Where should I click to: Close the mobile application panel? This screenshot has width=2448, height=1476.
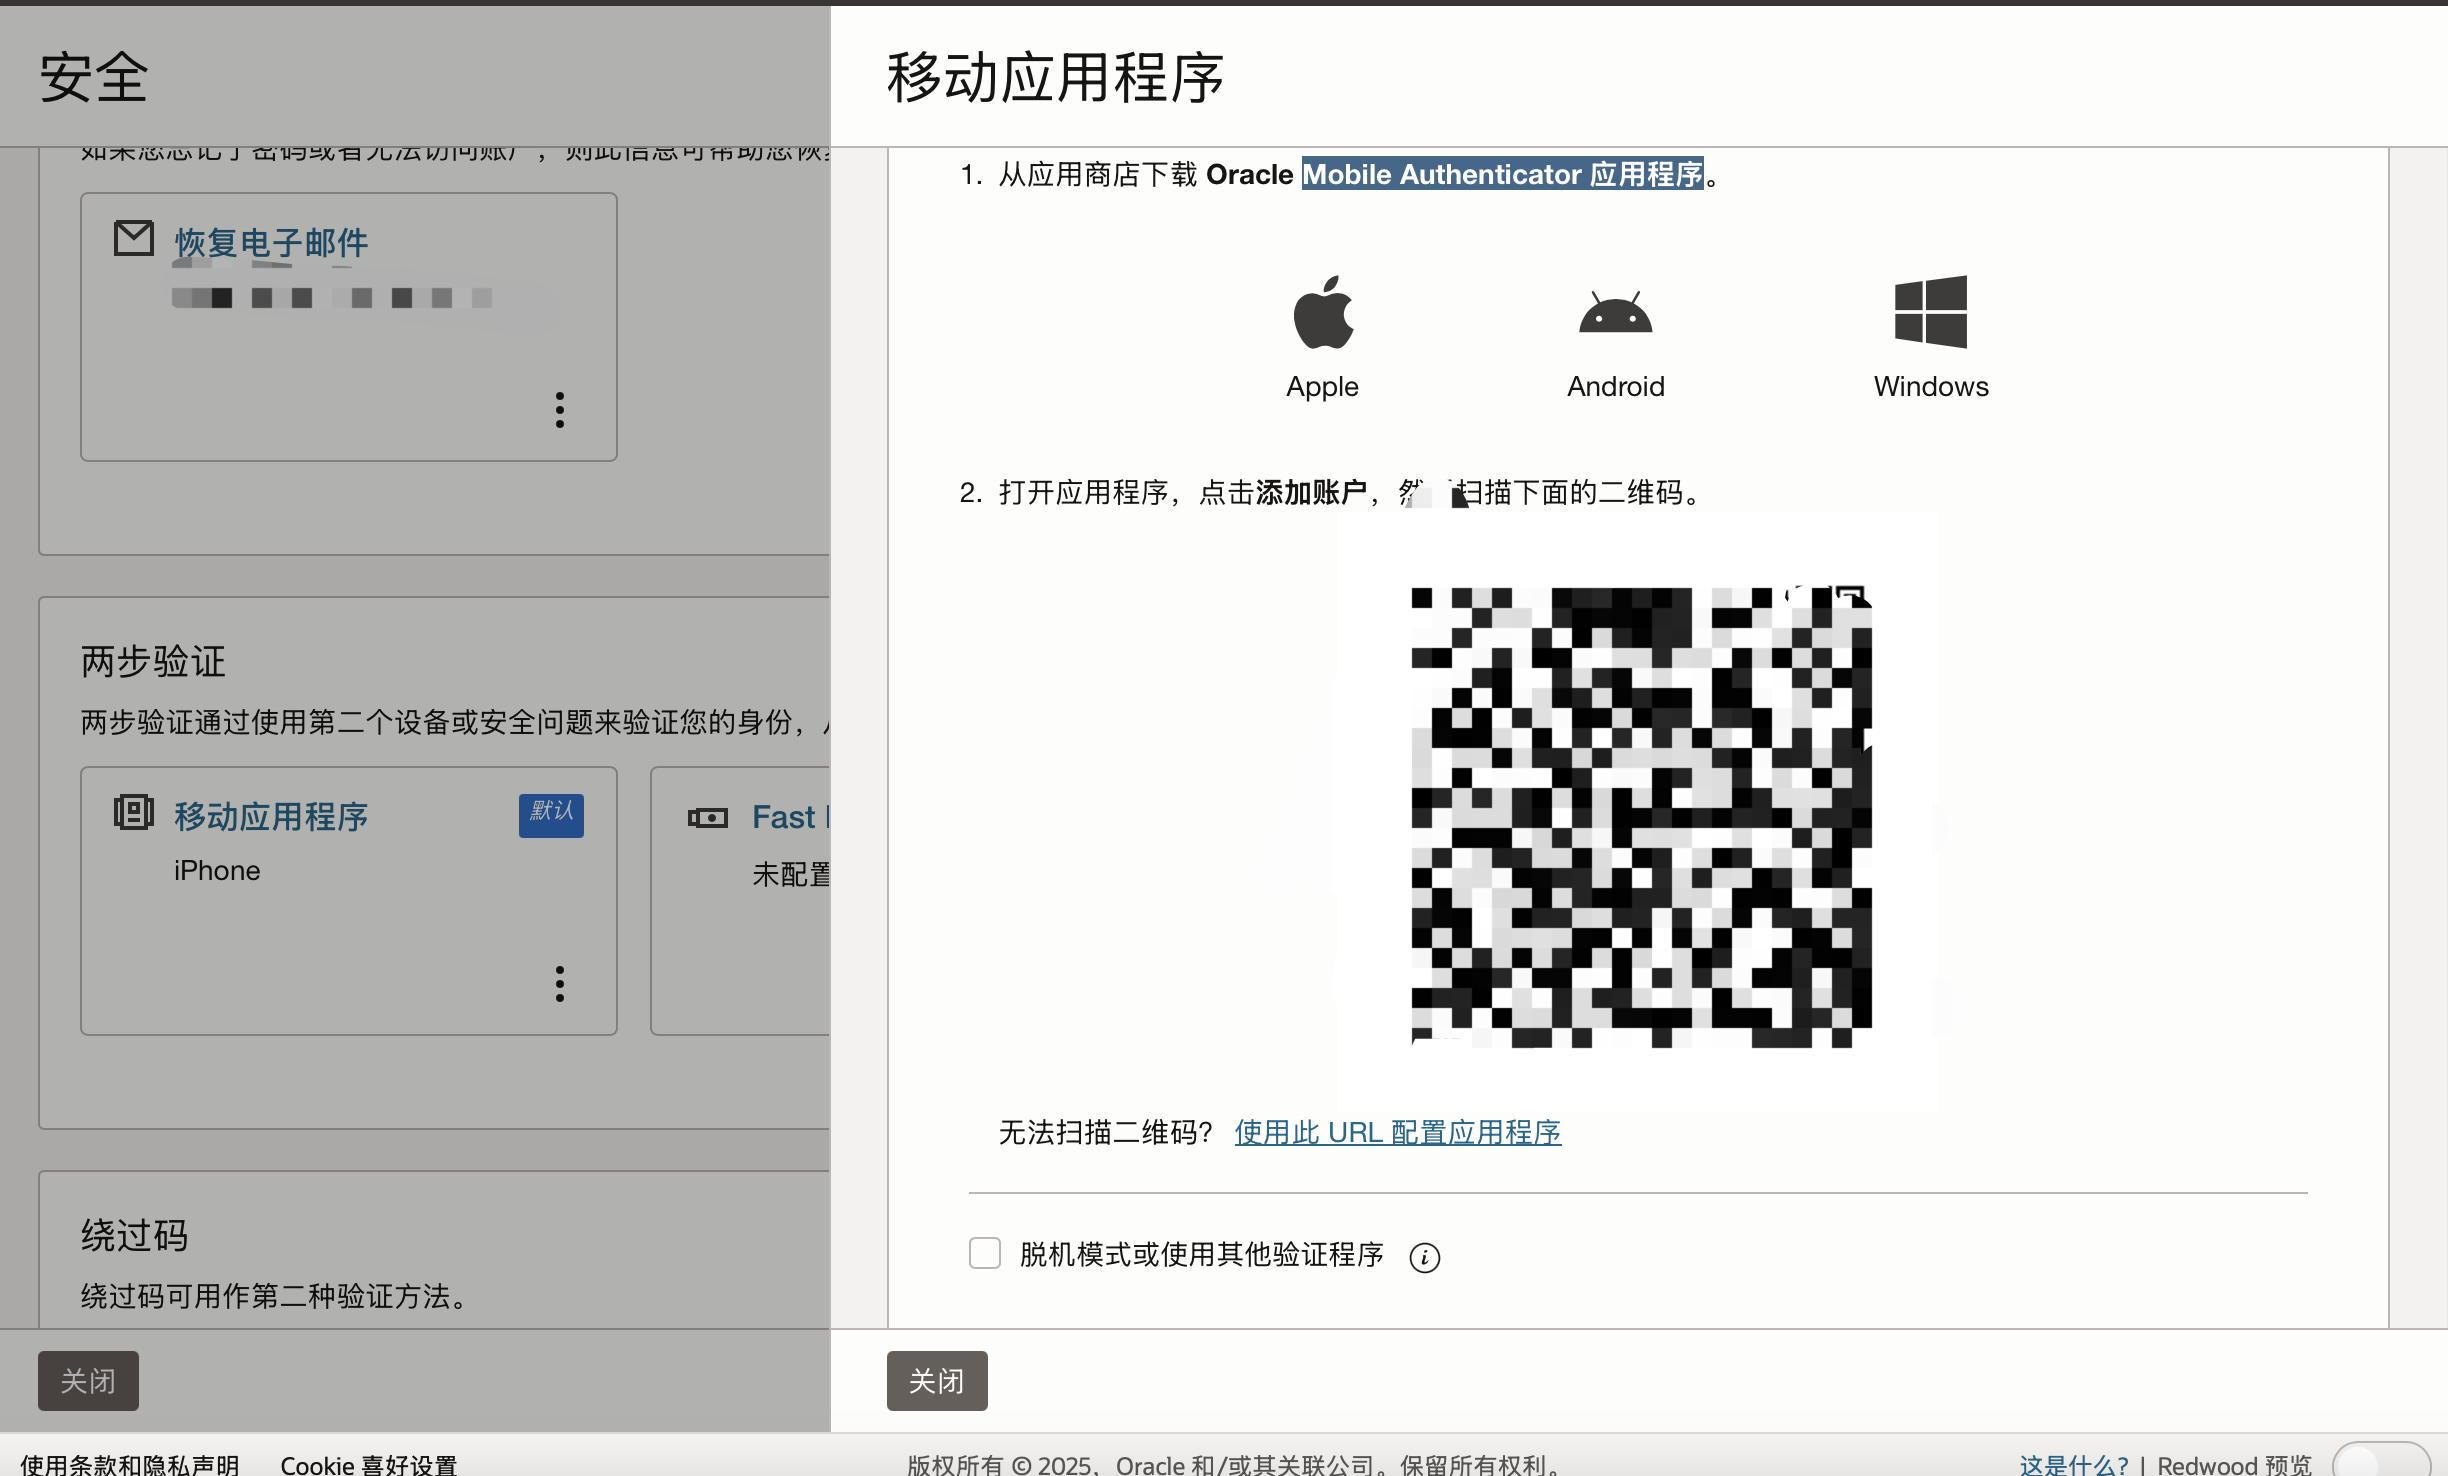(936, 1380)
